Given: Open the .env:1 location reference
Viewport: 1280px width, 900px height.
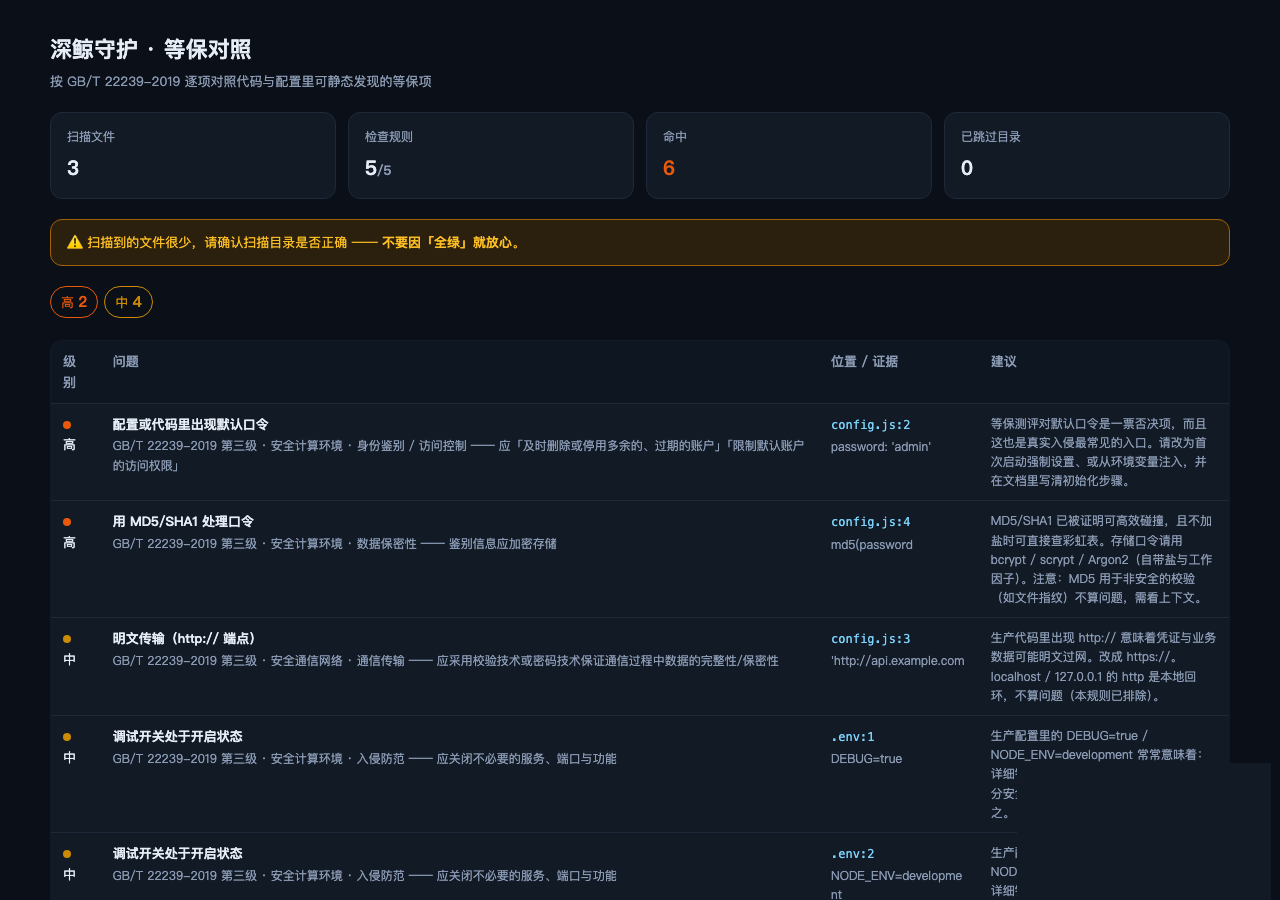Looking at the screenshot, I should click(853, 737).
